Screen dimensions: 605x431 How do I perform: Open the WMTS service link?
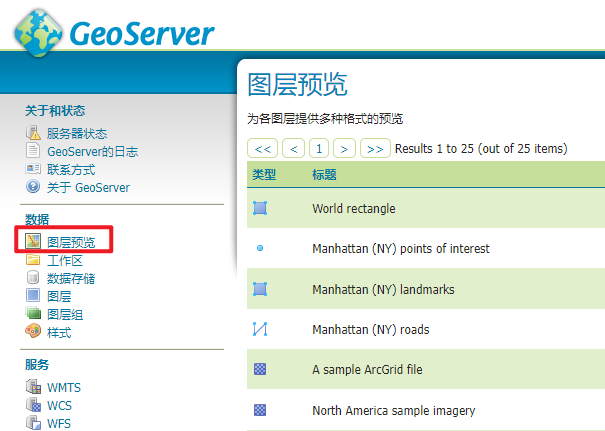pyautogui.click(x=64, y=387)
